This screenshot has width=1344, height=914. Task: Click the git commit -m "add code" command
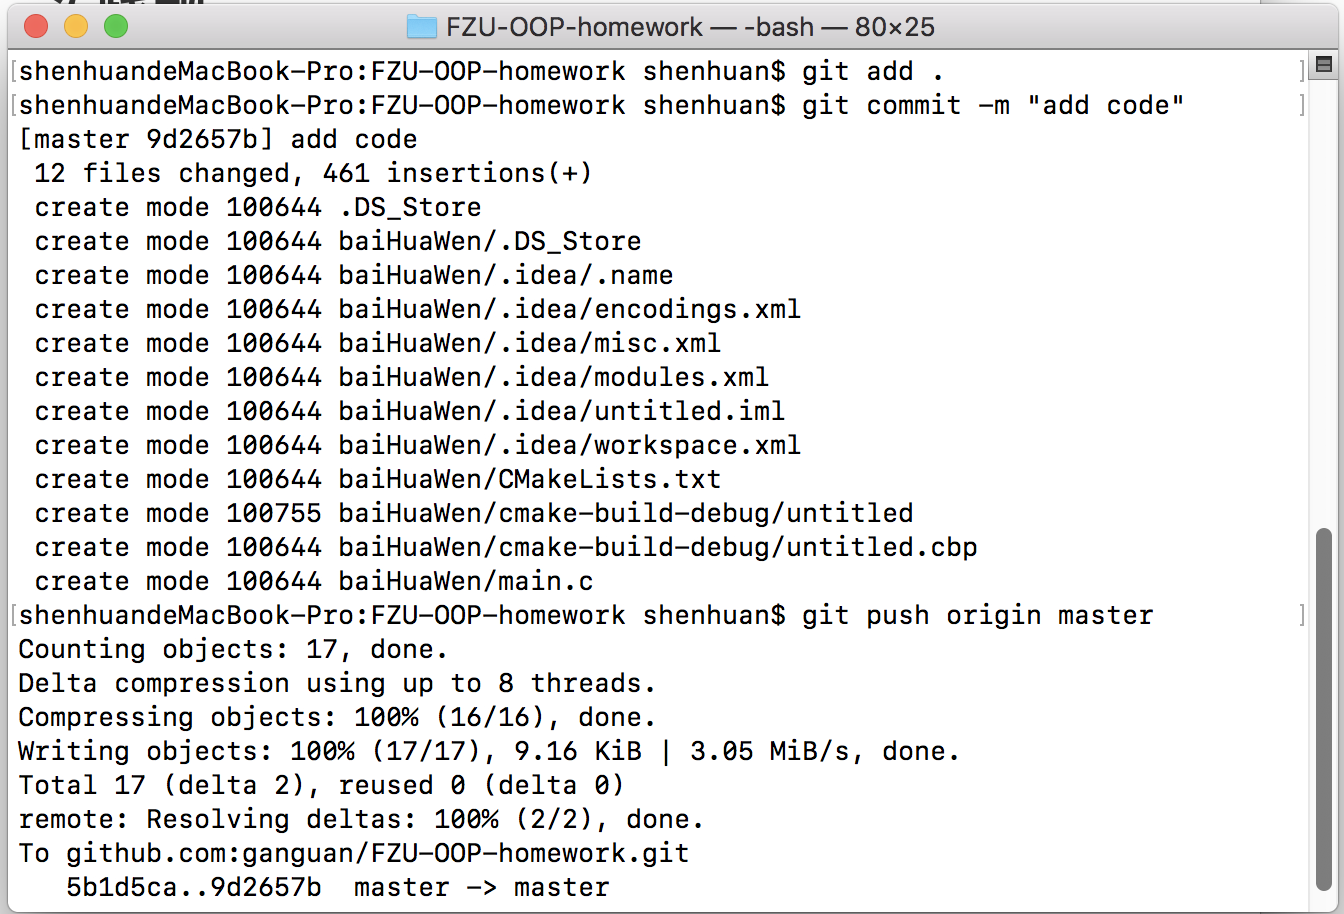coord(992,106)
